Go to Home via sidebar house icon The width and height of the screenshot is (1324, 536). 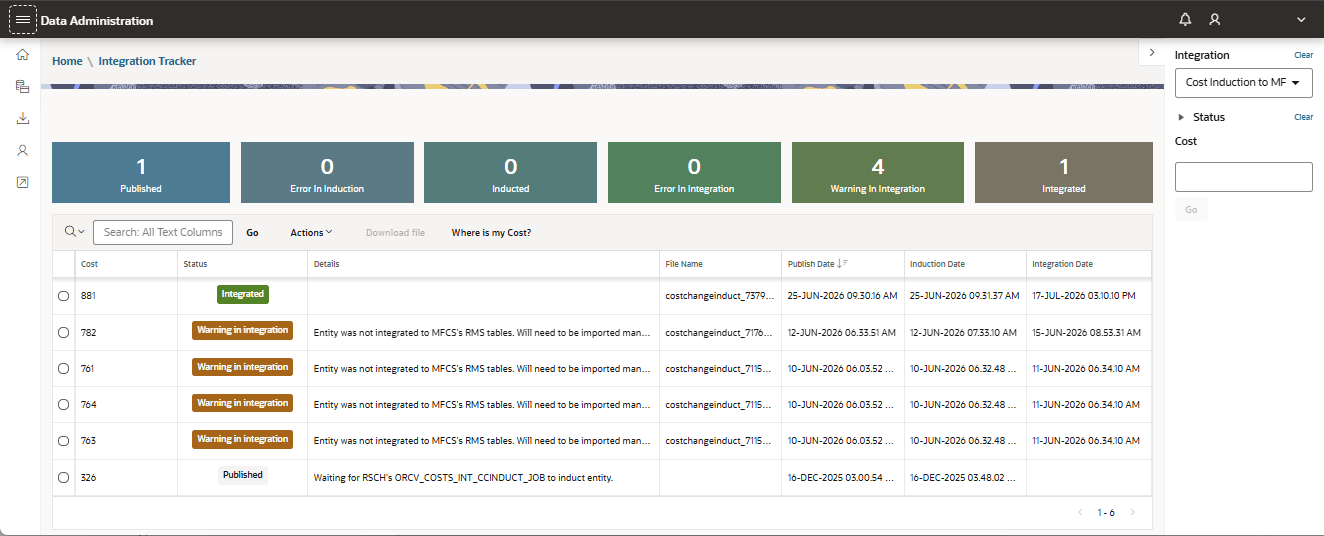22,54
